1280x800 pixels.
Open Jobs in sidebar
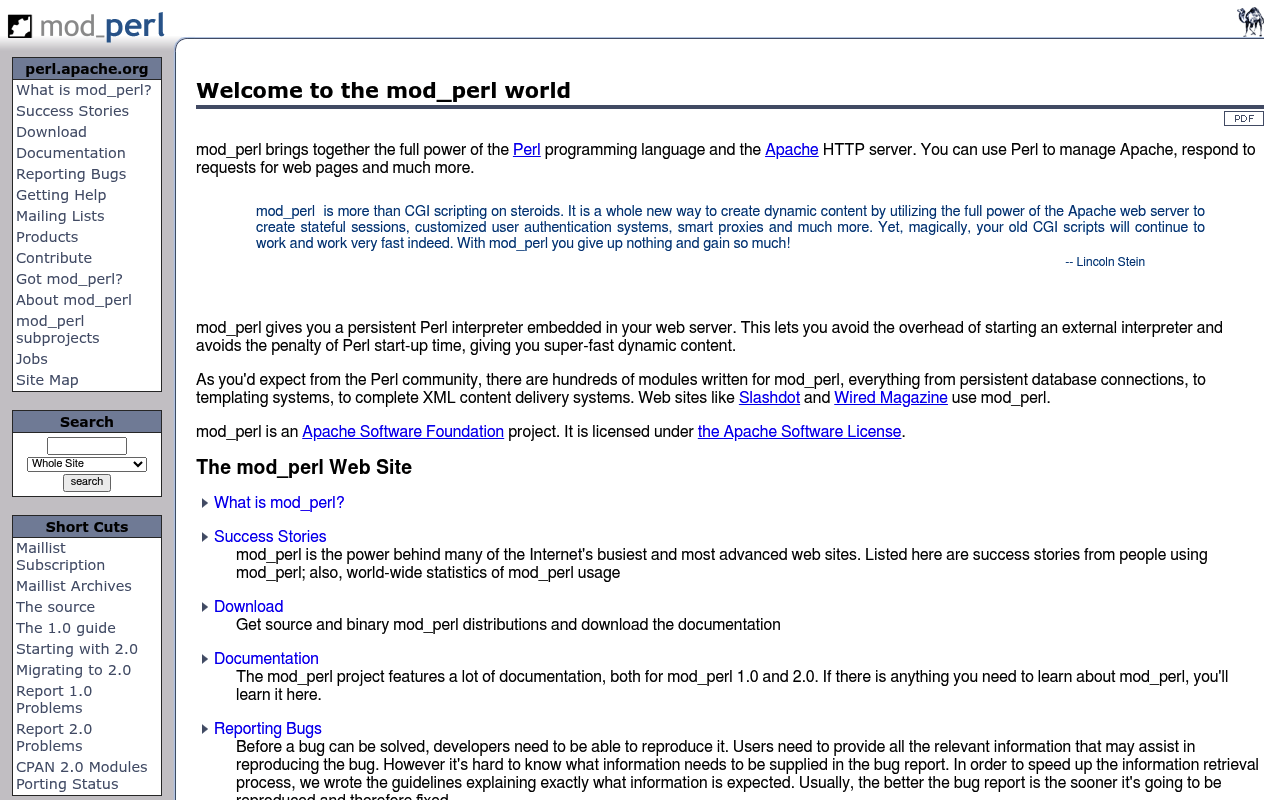[x=32, y=359]
